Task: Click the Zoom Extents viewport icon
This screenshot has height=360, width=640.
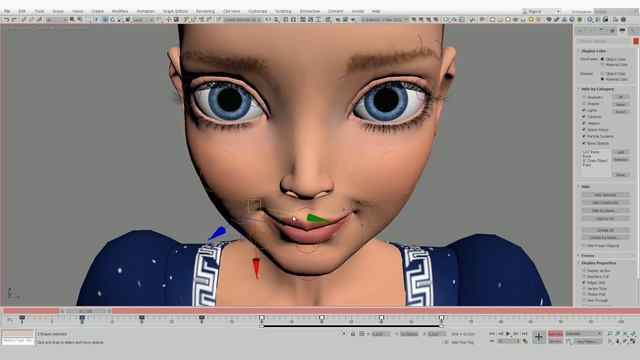Action: (625, 334)
